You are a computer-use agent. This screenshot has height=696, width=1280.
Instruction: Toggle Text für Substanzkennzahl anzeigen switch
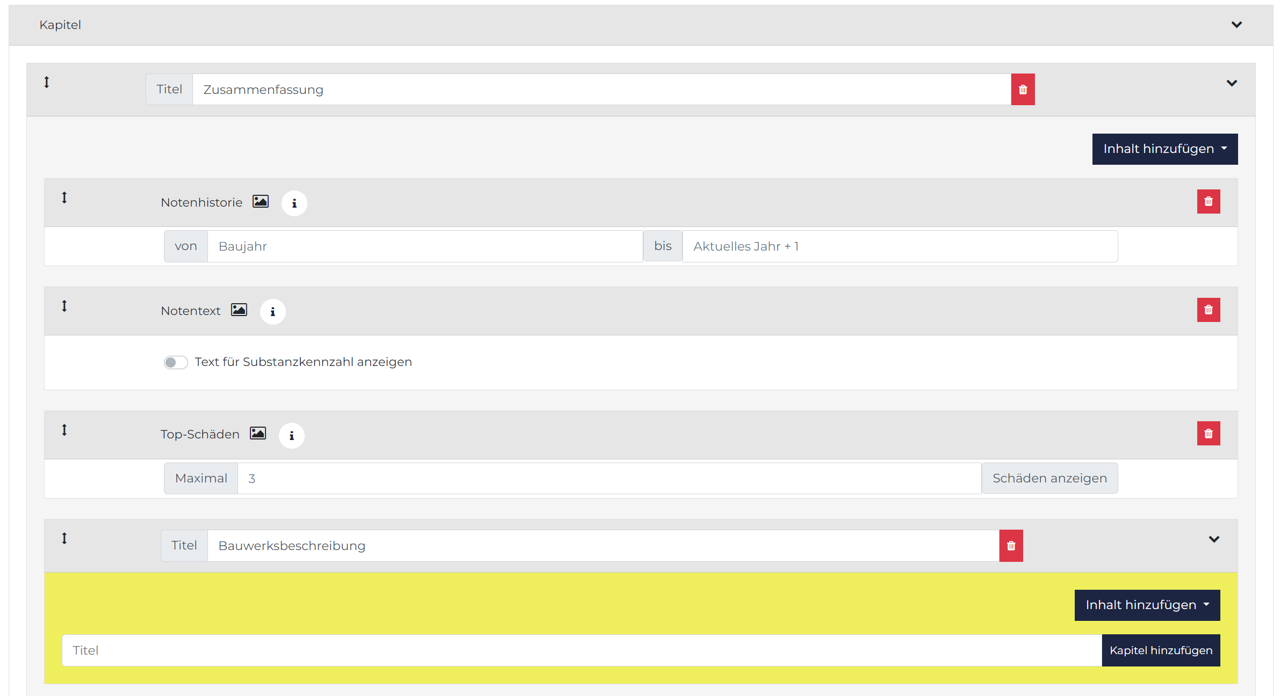tap(175, 362)
